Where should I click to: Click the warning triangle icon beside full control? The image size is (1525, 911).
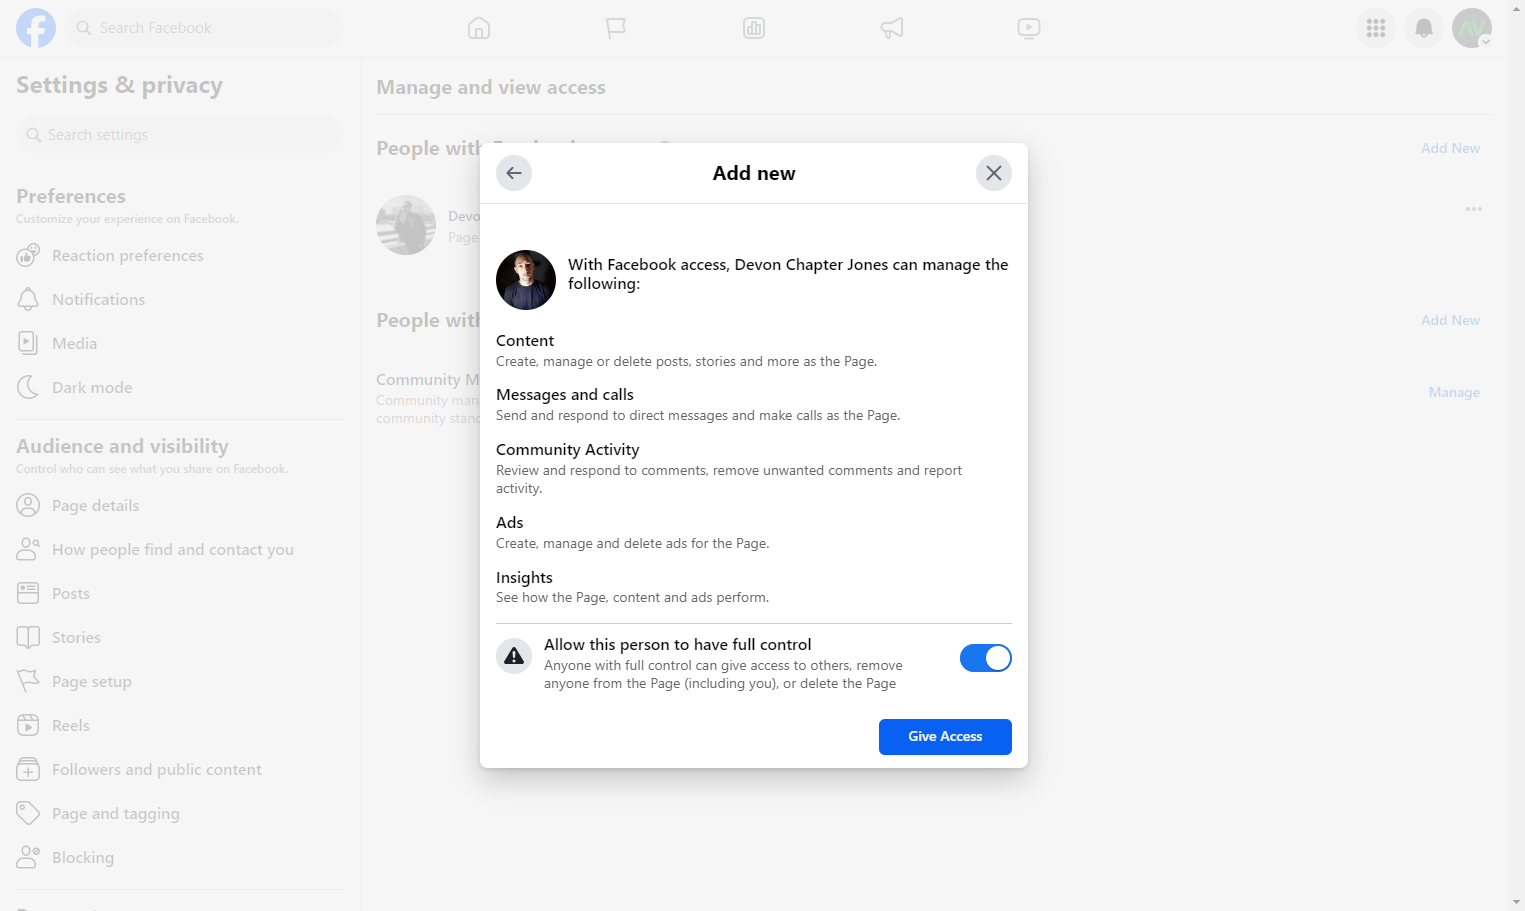click(x=514, y=656)
